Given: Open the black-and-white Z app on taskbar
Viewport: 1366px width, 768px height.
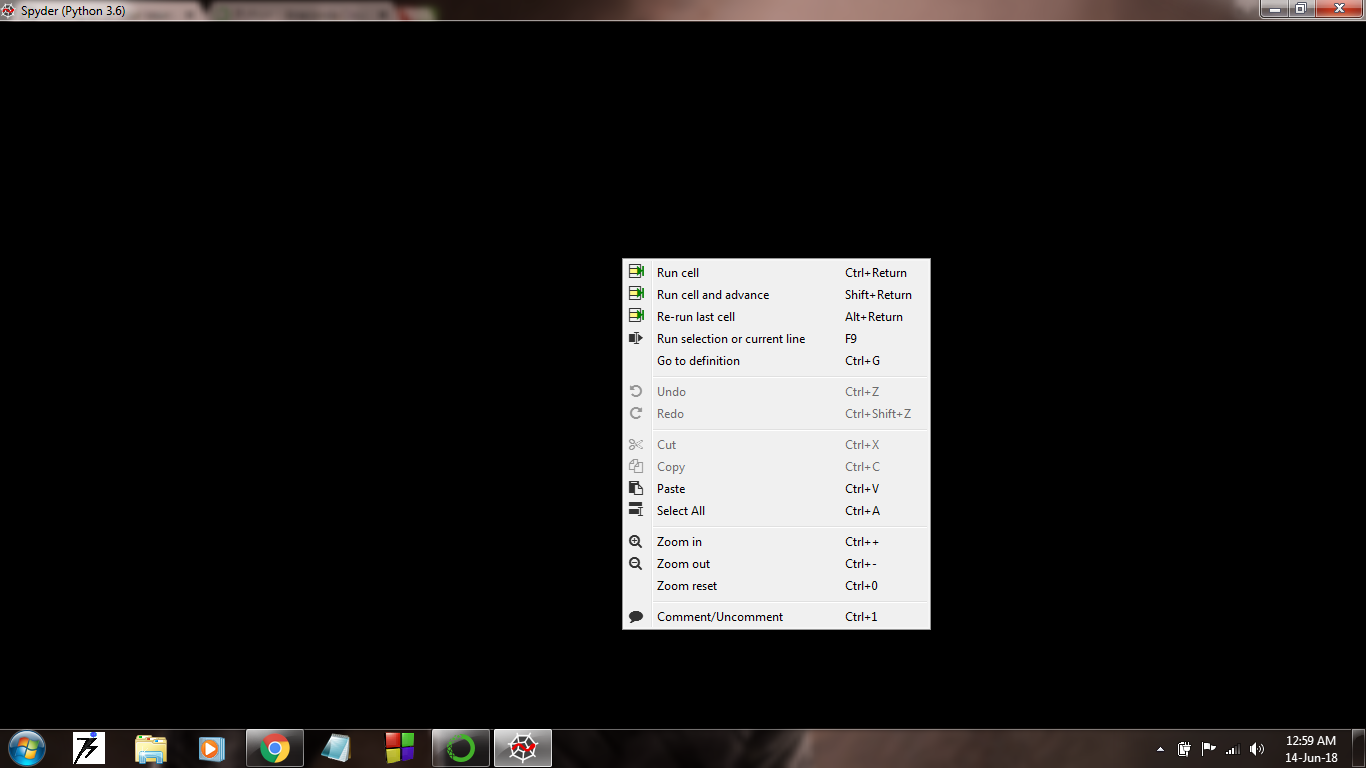Looking at the screenshot, I should pyautogui.click(x=89, y=748).
